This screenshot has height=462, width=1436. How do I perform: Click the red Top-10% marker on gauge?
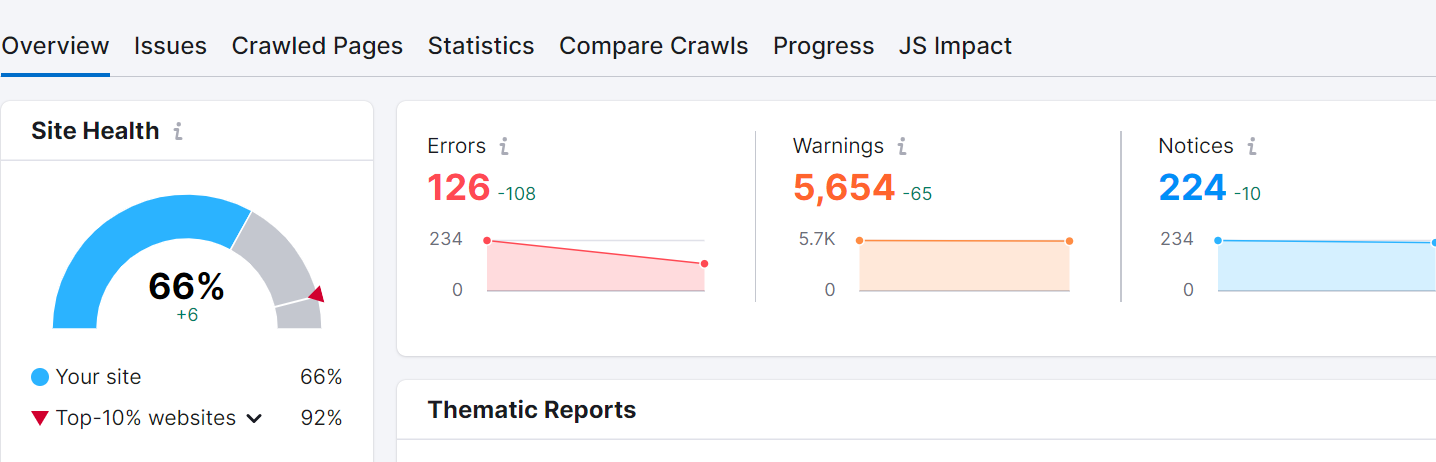point(316,294)
